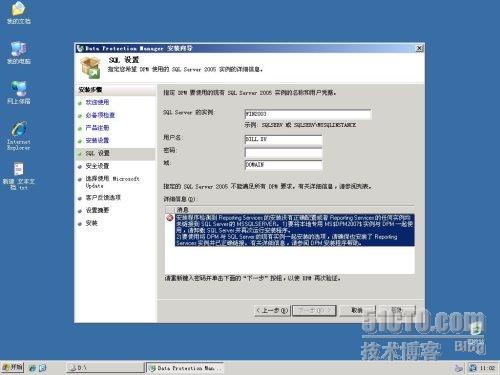Select the 设置摘要 installation step
The width and height of the screenshot is (500, 375).
pyautogui.click(x=97, y=210)
